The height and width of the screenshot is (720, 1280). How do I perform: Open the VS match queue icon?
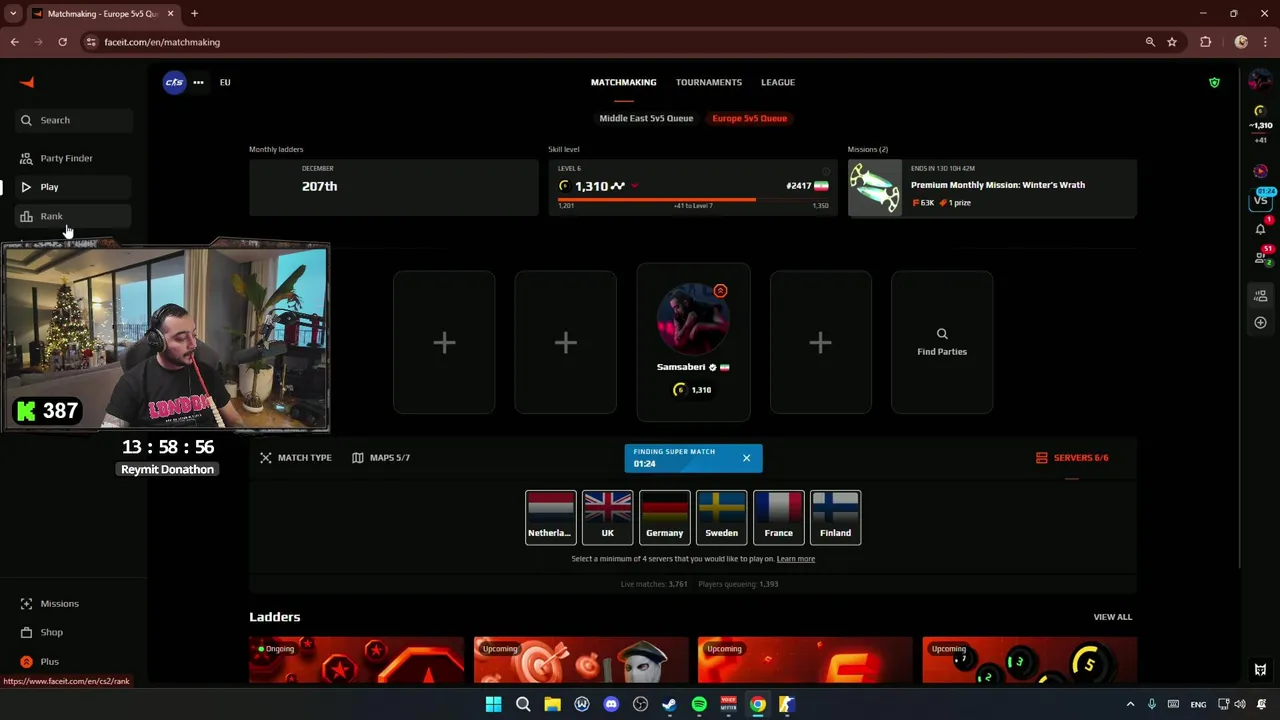tap(1260, 200)
